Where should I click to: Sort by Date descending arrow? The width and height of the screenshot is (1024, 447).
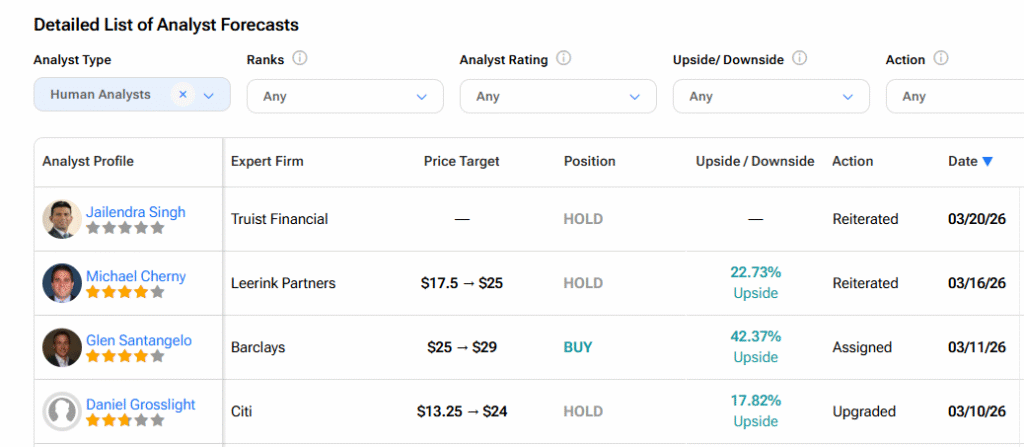coord(987,161)
